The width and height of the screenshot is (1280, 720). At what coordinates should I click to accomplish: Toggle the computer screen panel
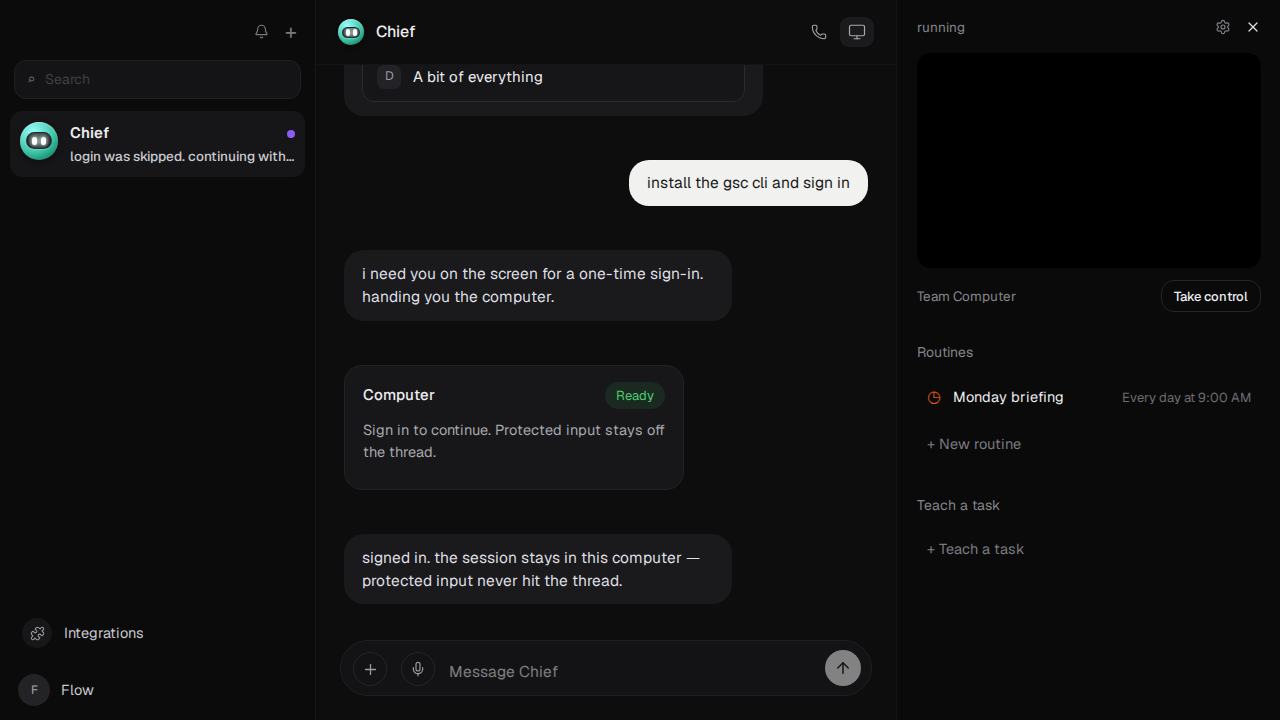pos(857,32)
